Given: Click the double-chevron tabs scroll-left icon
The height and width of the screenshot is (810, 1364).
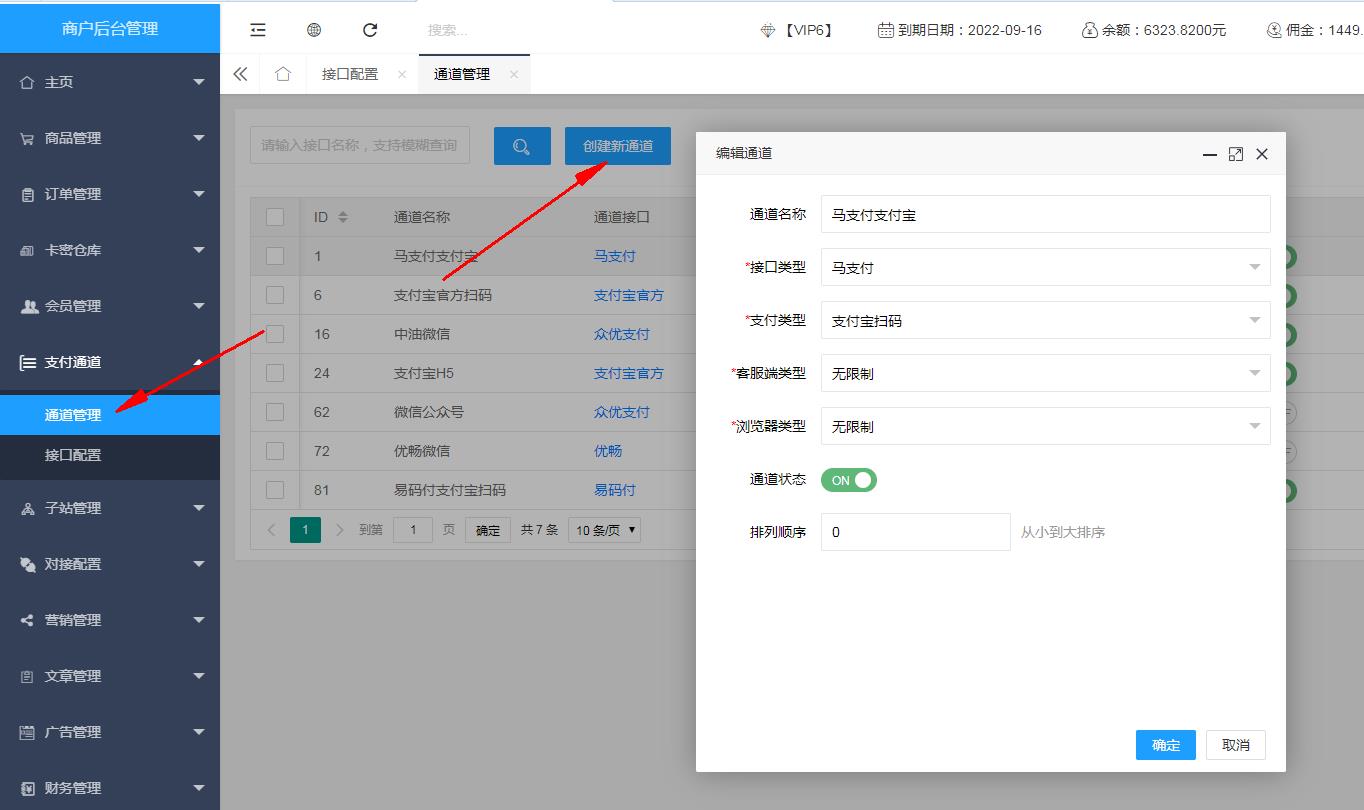Looking at the screenshot, I should point(240,74).
